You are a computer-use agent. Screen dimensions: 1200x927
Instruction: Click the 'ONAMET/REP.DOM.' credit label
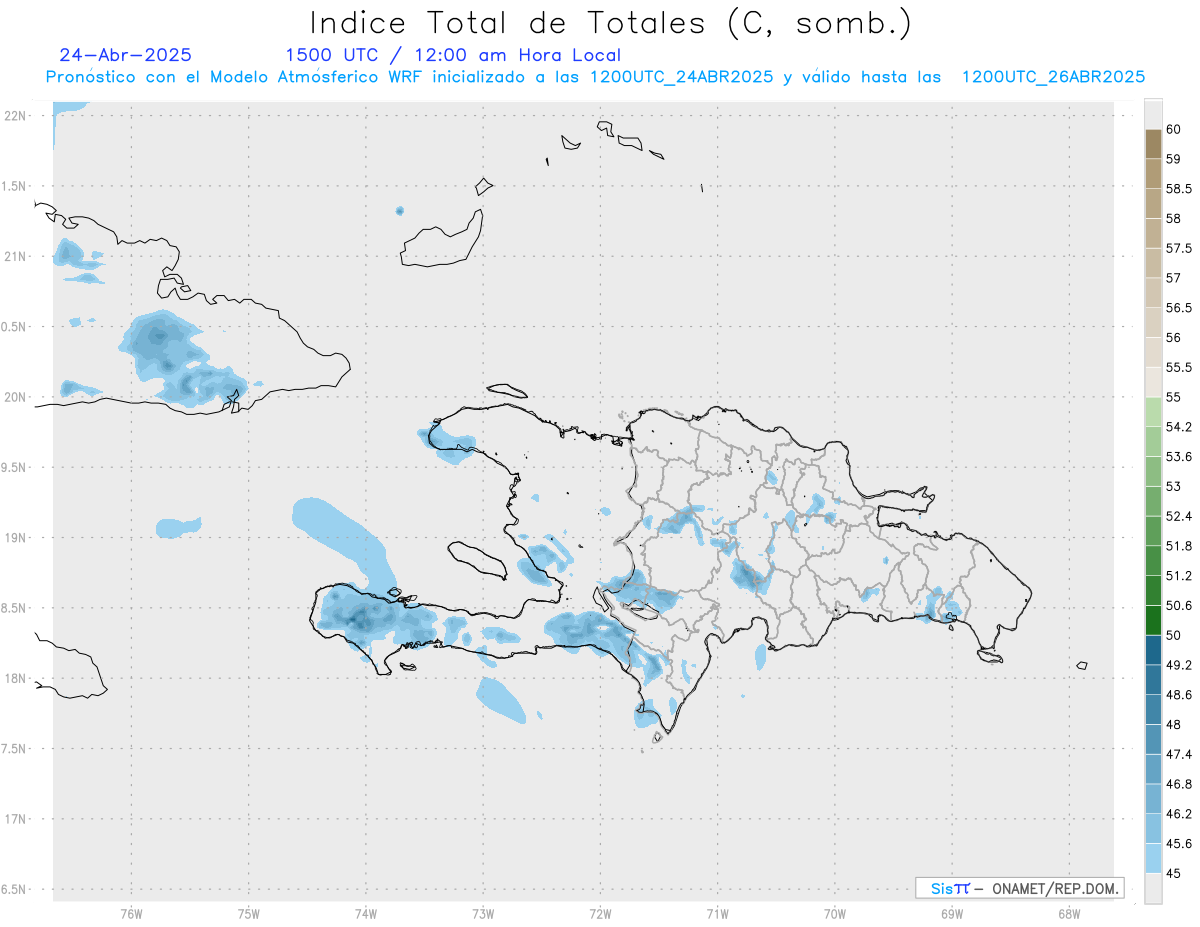click(x=1056, y=888)
